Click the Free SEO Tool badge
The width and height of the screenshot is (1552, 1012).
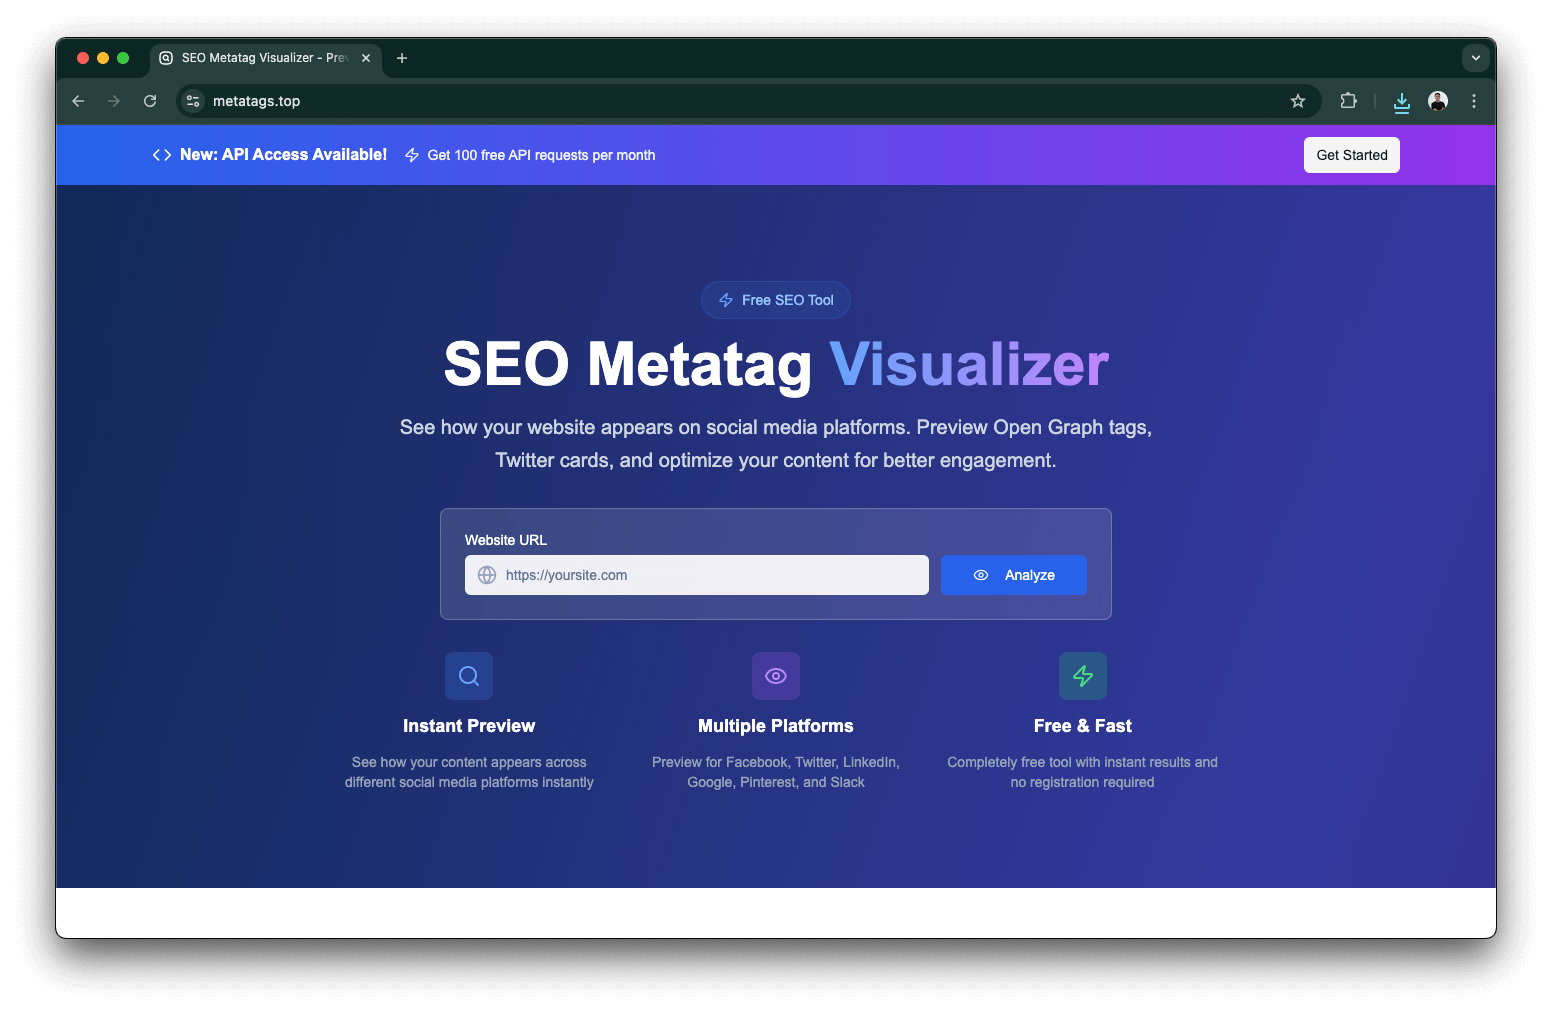point(776,300)
